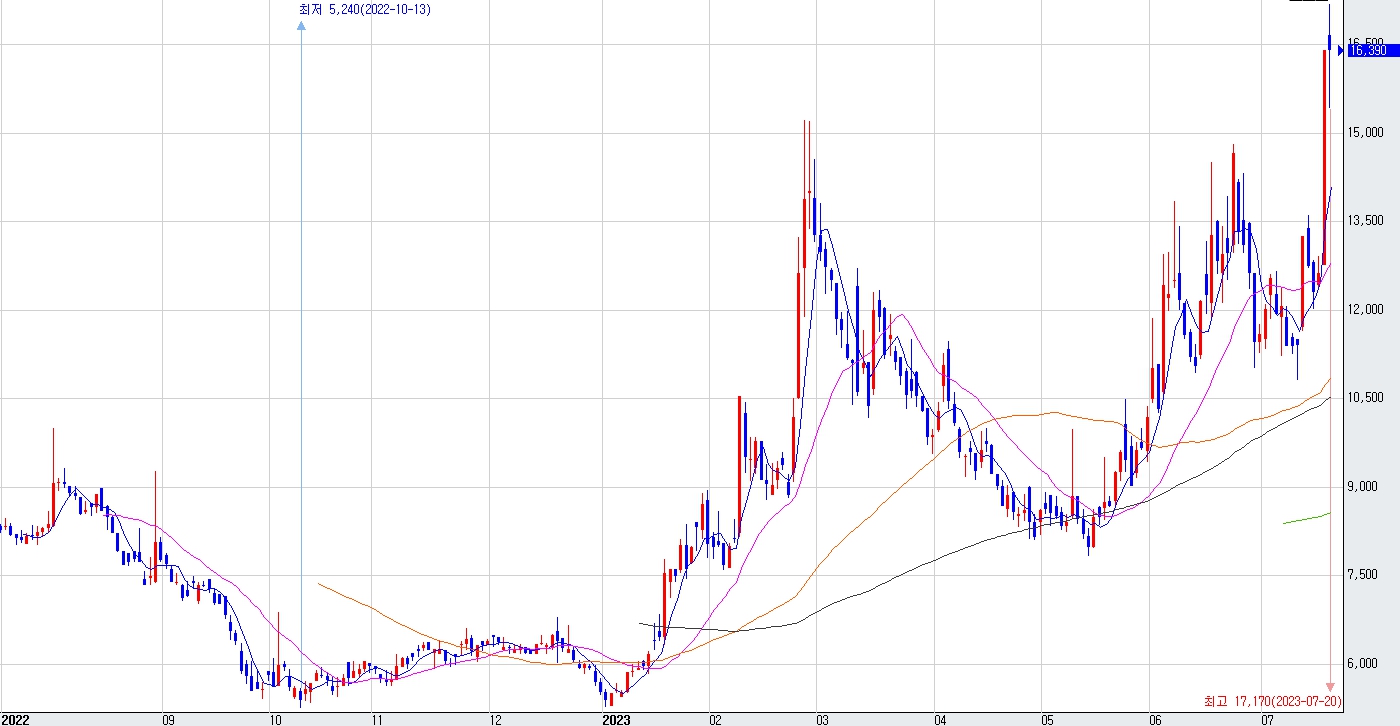Select month 03 on the date axis

(822, 719)
